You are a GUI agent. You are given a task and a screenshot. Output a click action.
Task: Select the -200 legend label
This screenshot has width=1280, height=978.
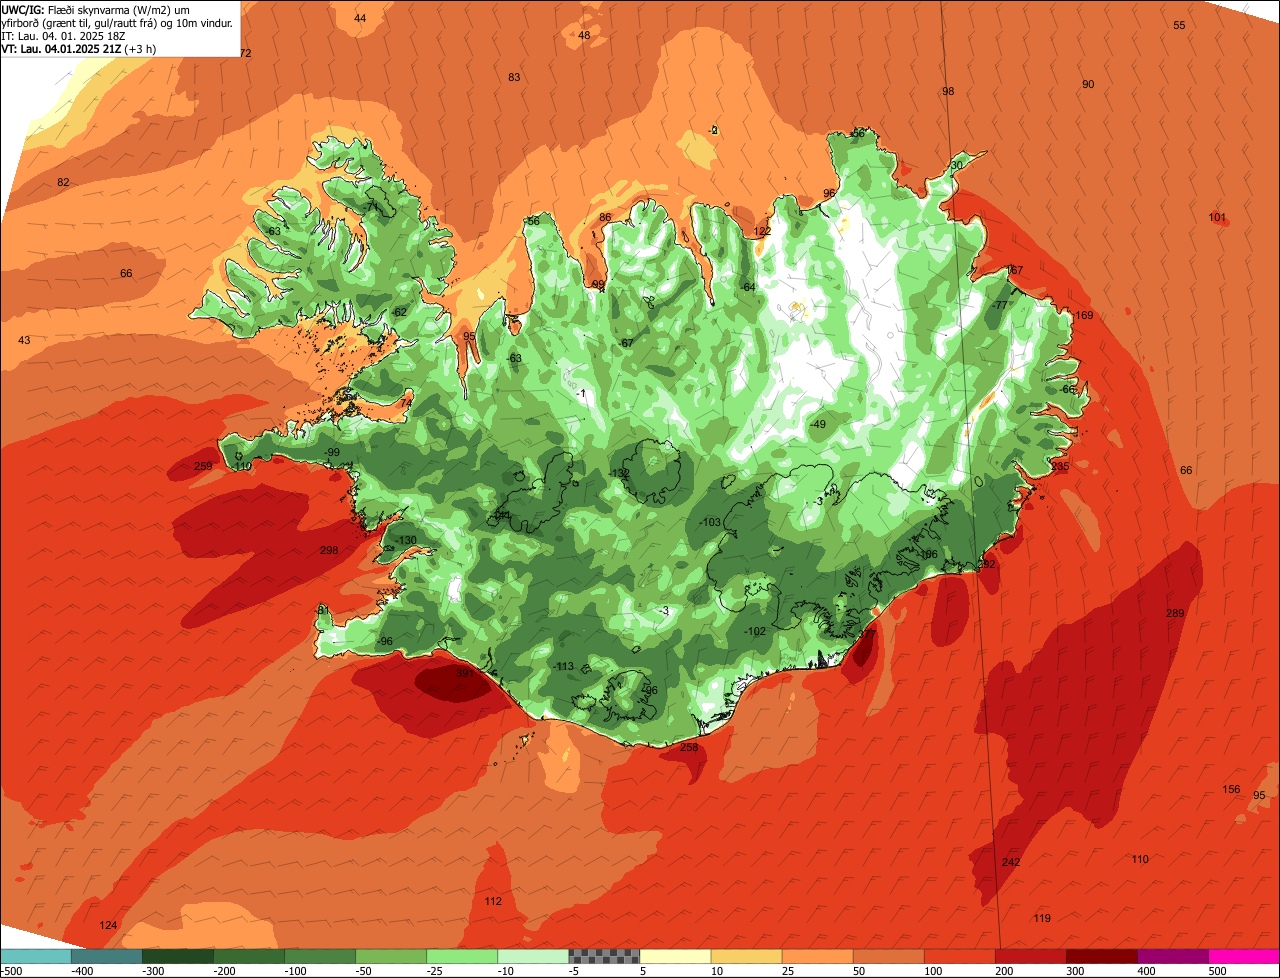[x=225, y=970]
